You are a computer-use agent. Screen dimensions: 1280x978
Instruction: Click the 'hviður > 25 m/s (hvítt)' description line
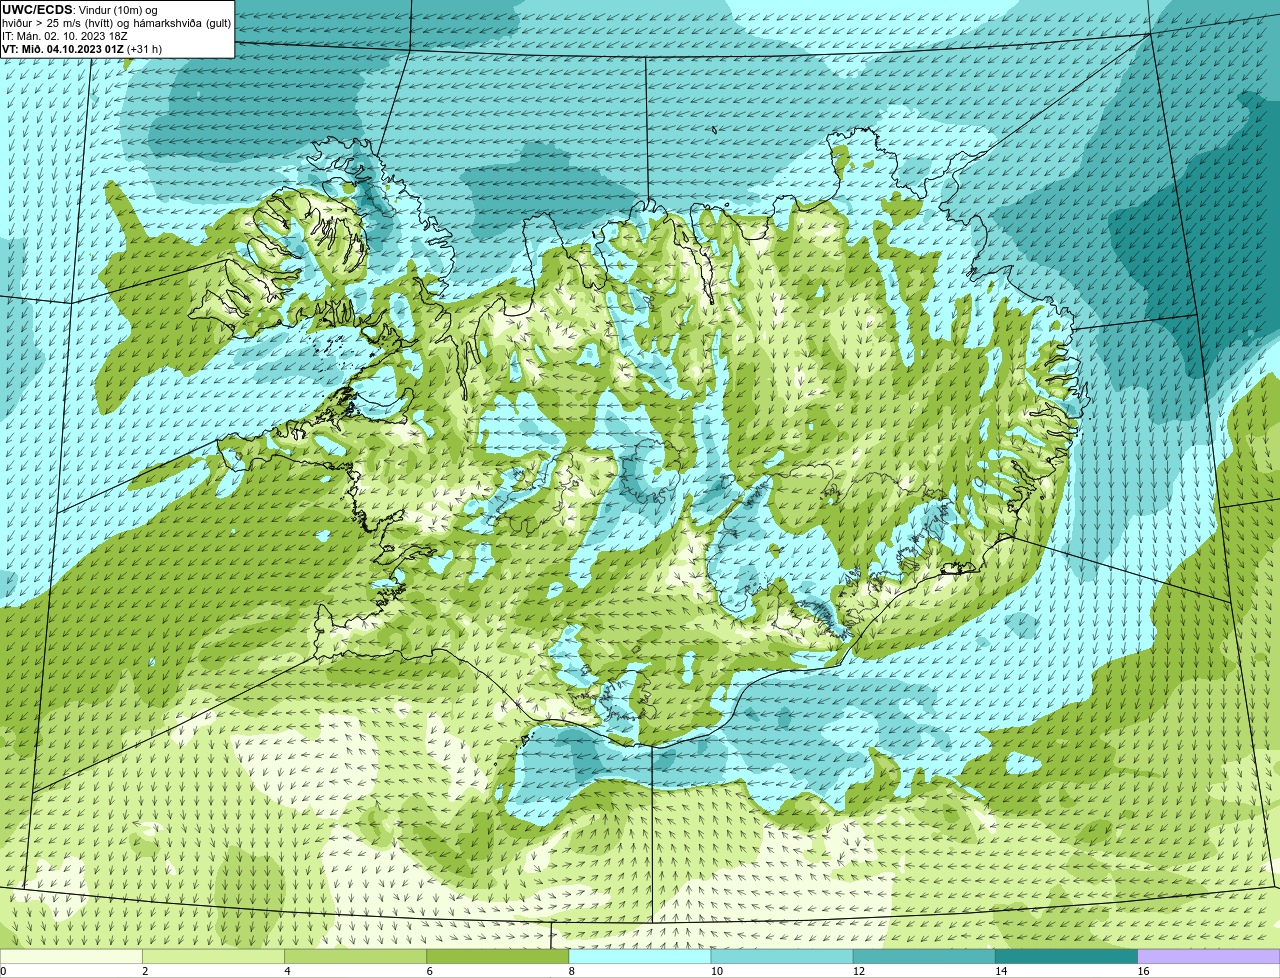116,23
